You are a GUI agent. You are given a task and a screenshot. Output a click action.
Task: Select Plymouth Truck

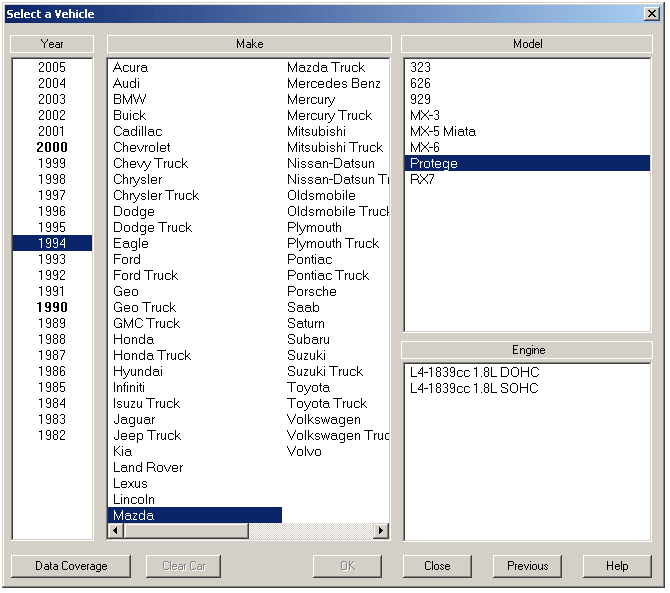pyautogui.click(x=333, y=243)
